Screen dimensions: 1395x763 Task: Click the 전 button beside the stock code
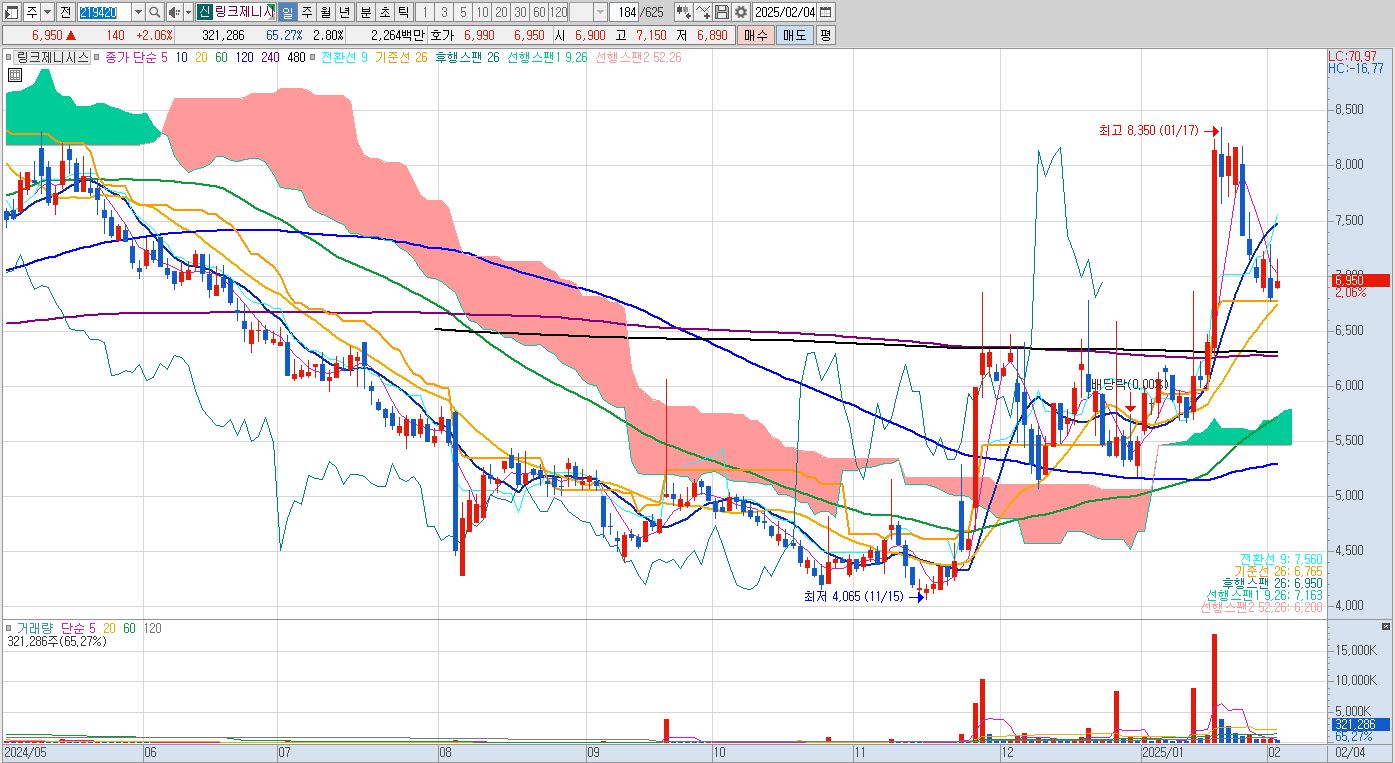tap(65, 12)
